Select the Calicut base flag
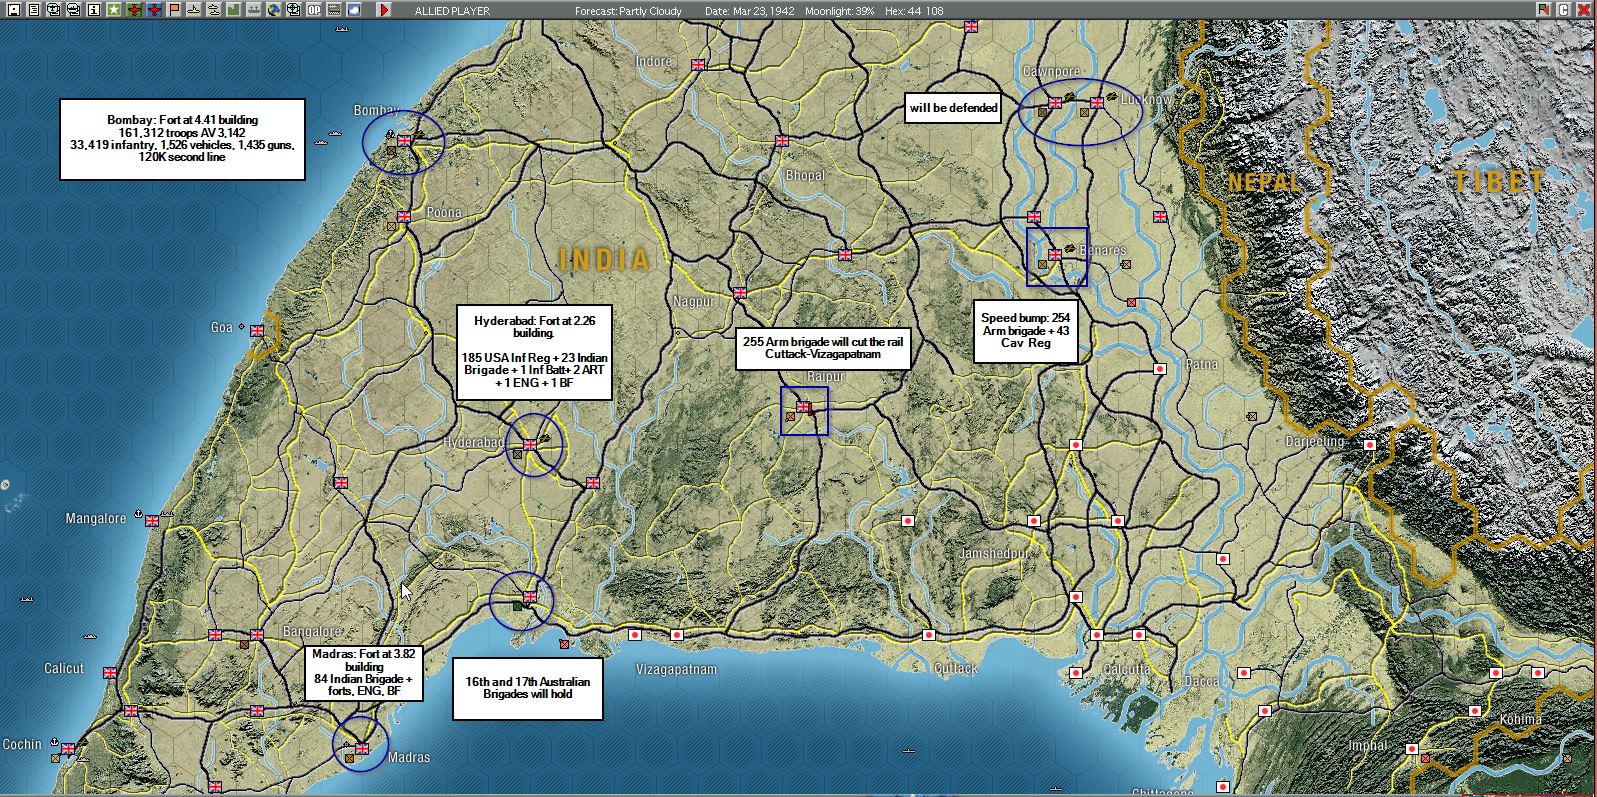This screenshot has width=1597, height=797. coord(110,671)
